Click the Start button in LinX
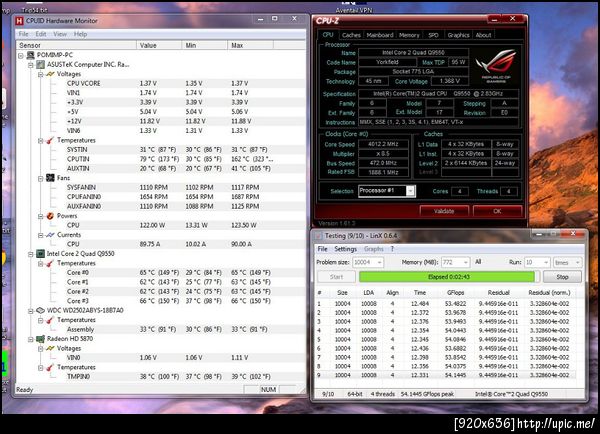The height and width of the screenshot is (434, 600). (336, 277)
